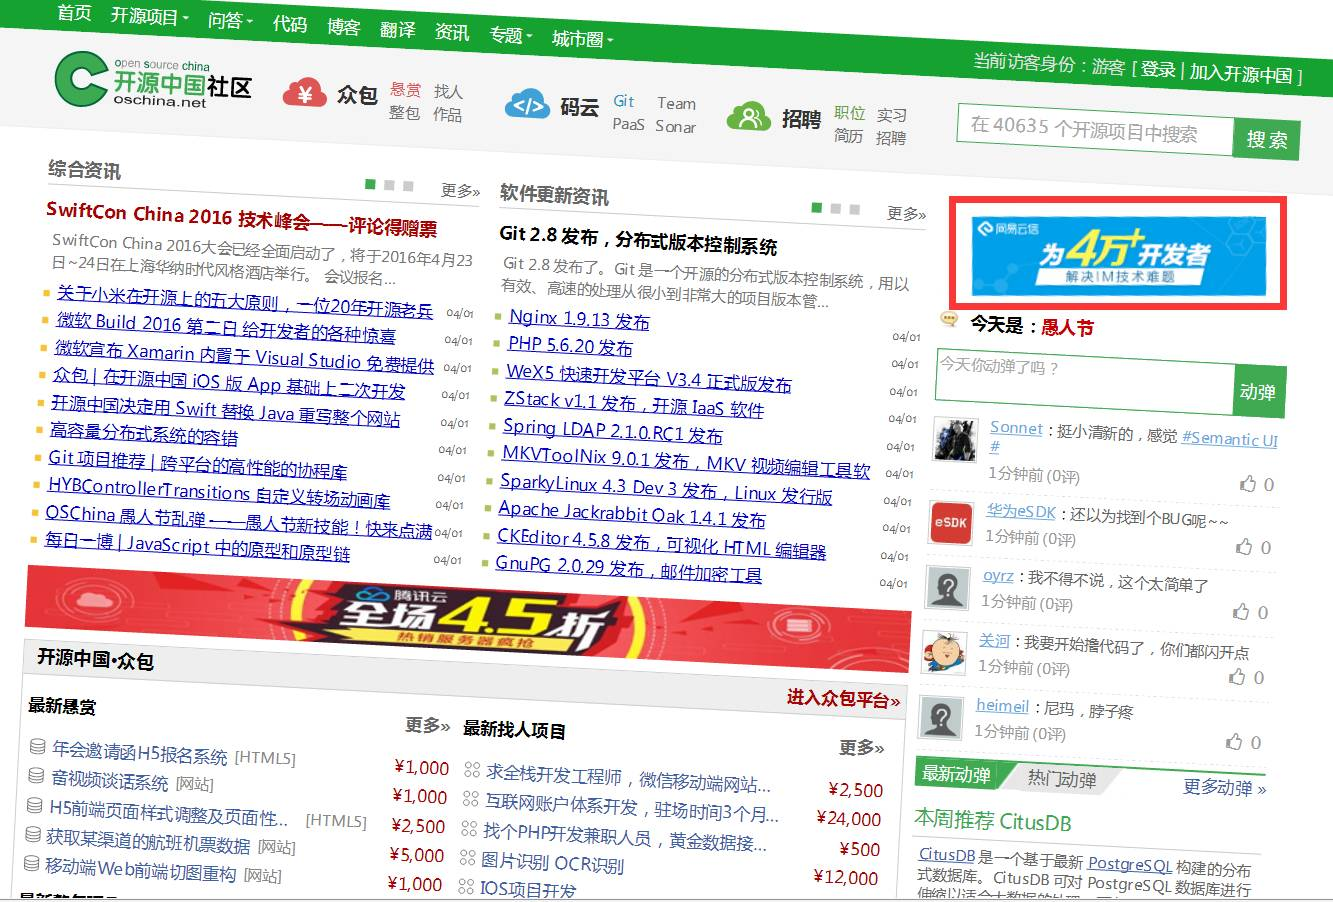Select second gray dot in 软件更新资讯 pager
Image resolution: width=1333 pixels, height=902 pixels.
tap(836, 208)
